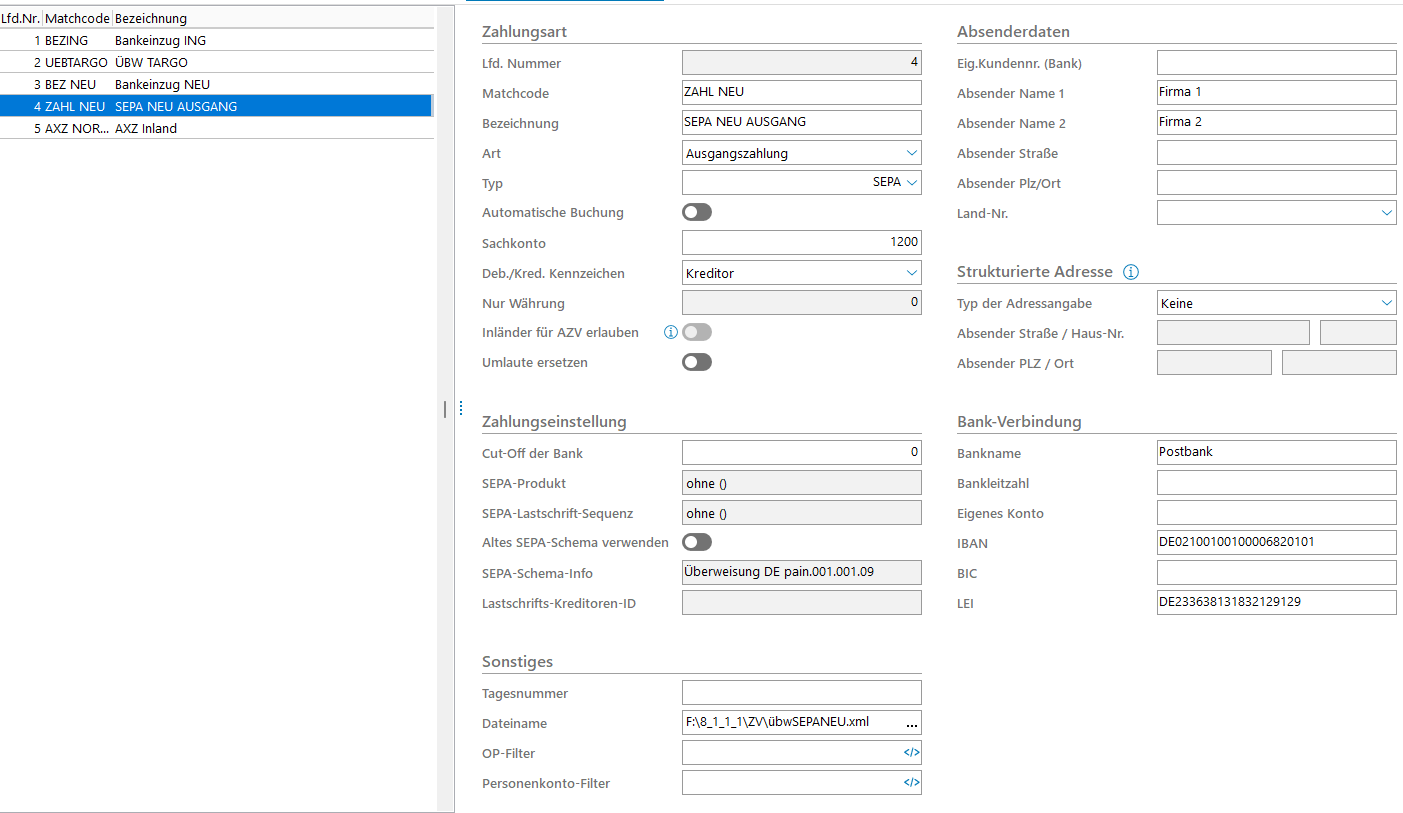Viewport: 1403px width, 813px height.
Task: Open the Art dropdown showing Ausgangszahlung
Action: tap(801, 153)
